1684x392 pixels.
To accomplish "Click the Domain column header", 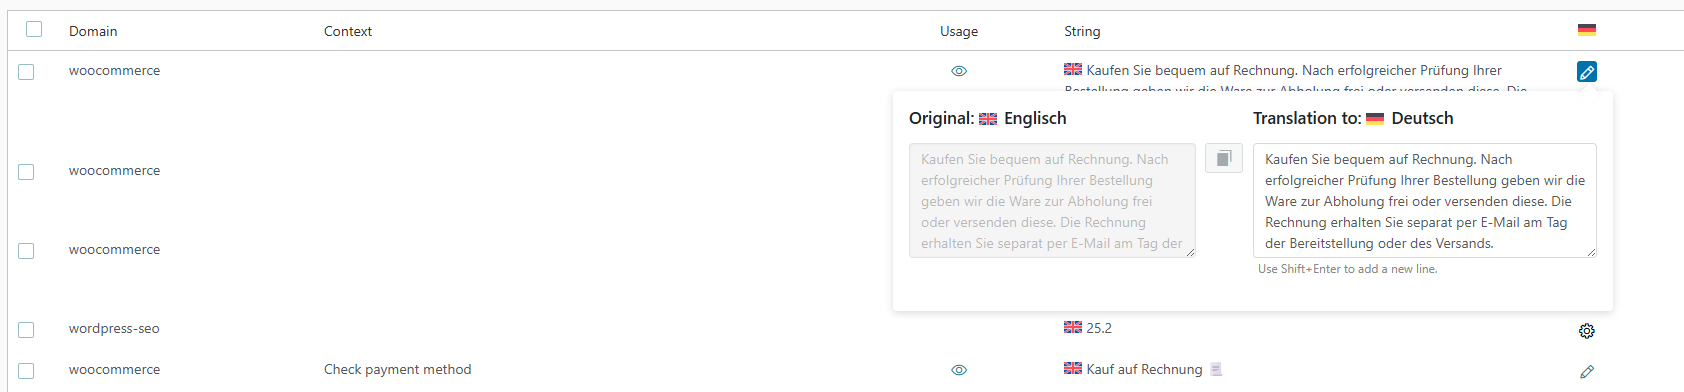I will [x=93, y=31].
